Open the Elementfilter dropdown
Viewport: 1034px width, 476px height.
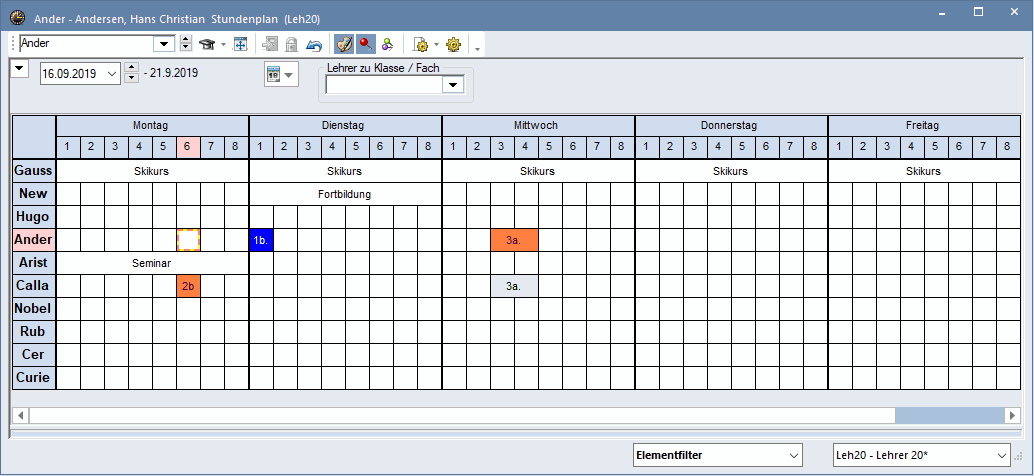[x=793, y=455]
